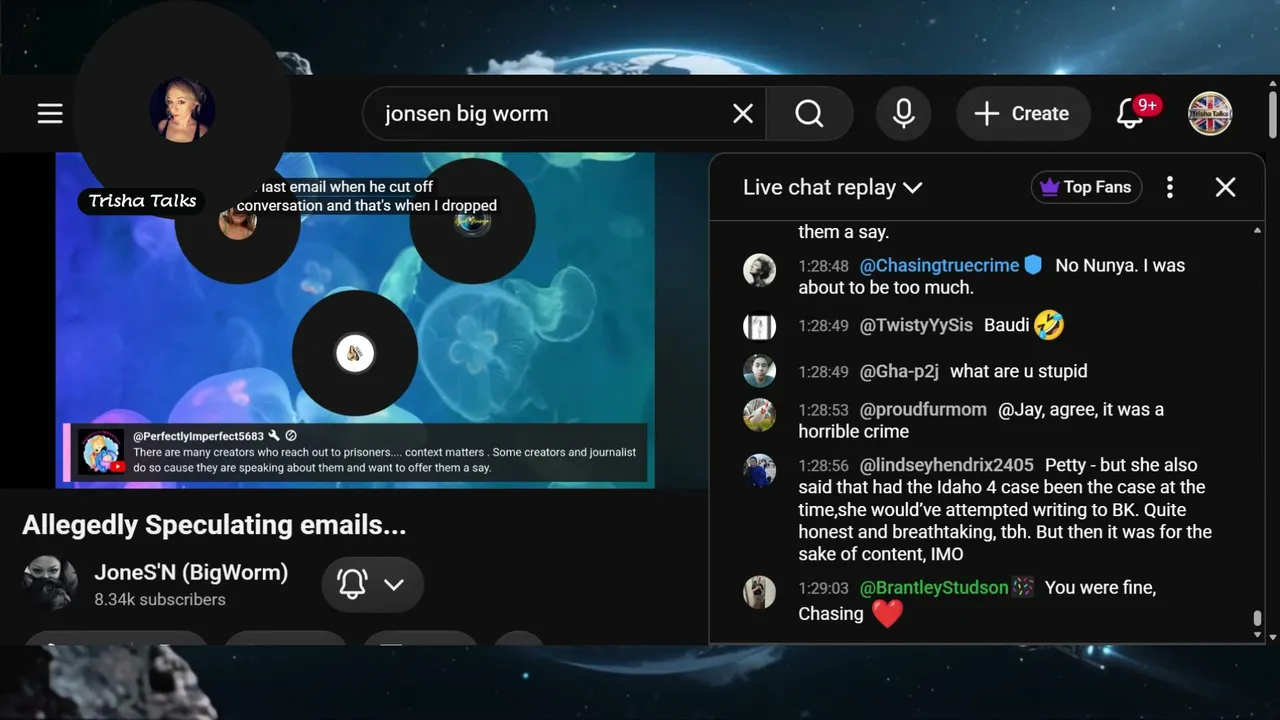
Task: Click the @TwistyYySis username
Action: (916, 325)
